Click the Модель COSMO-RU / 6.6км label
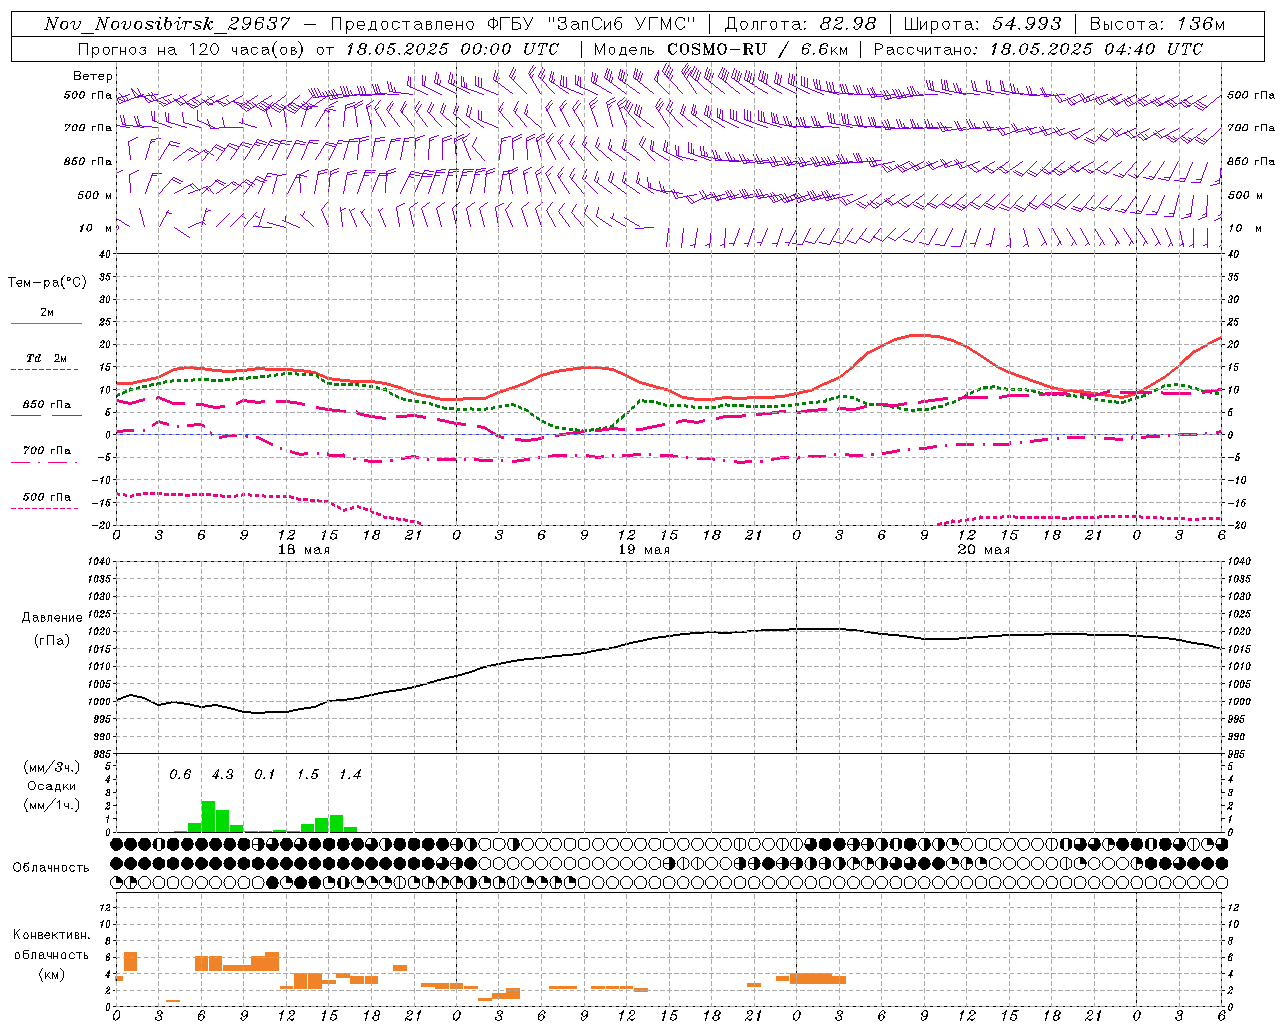The width and height of the screenshot is (1280, 1024). (x=720, y=49)
